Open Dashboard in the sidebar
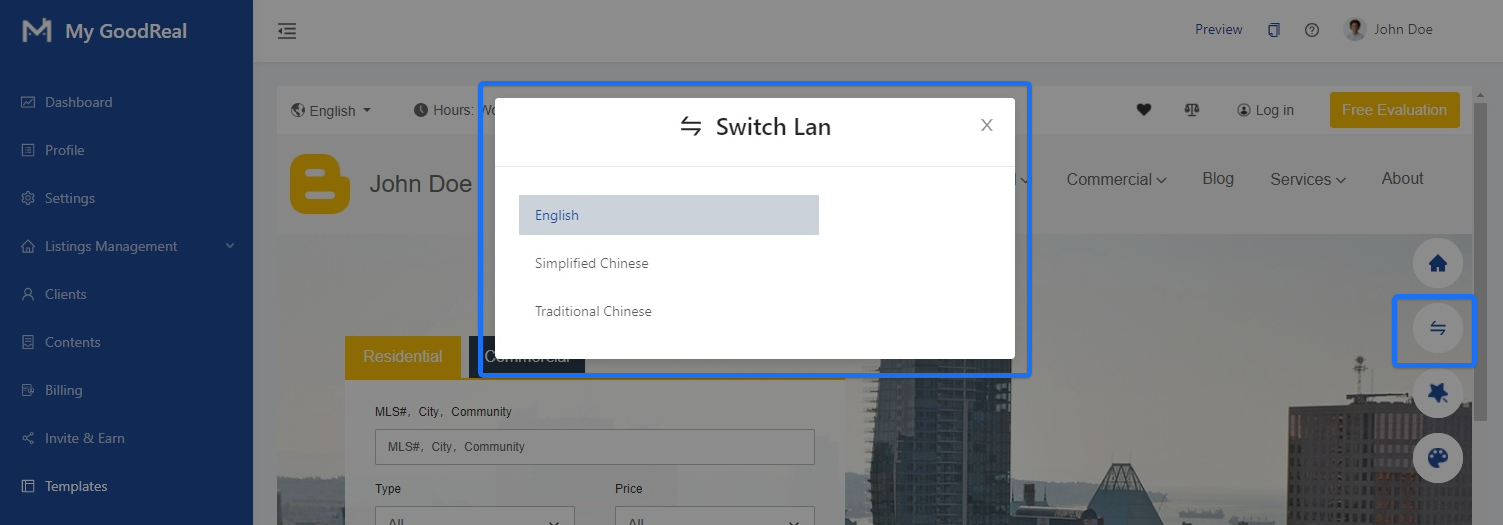The image size is (1503, 525). click(x=78, y=102)
